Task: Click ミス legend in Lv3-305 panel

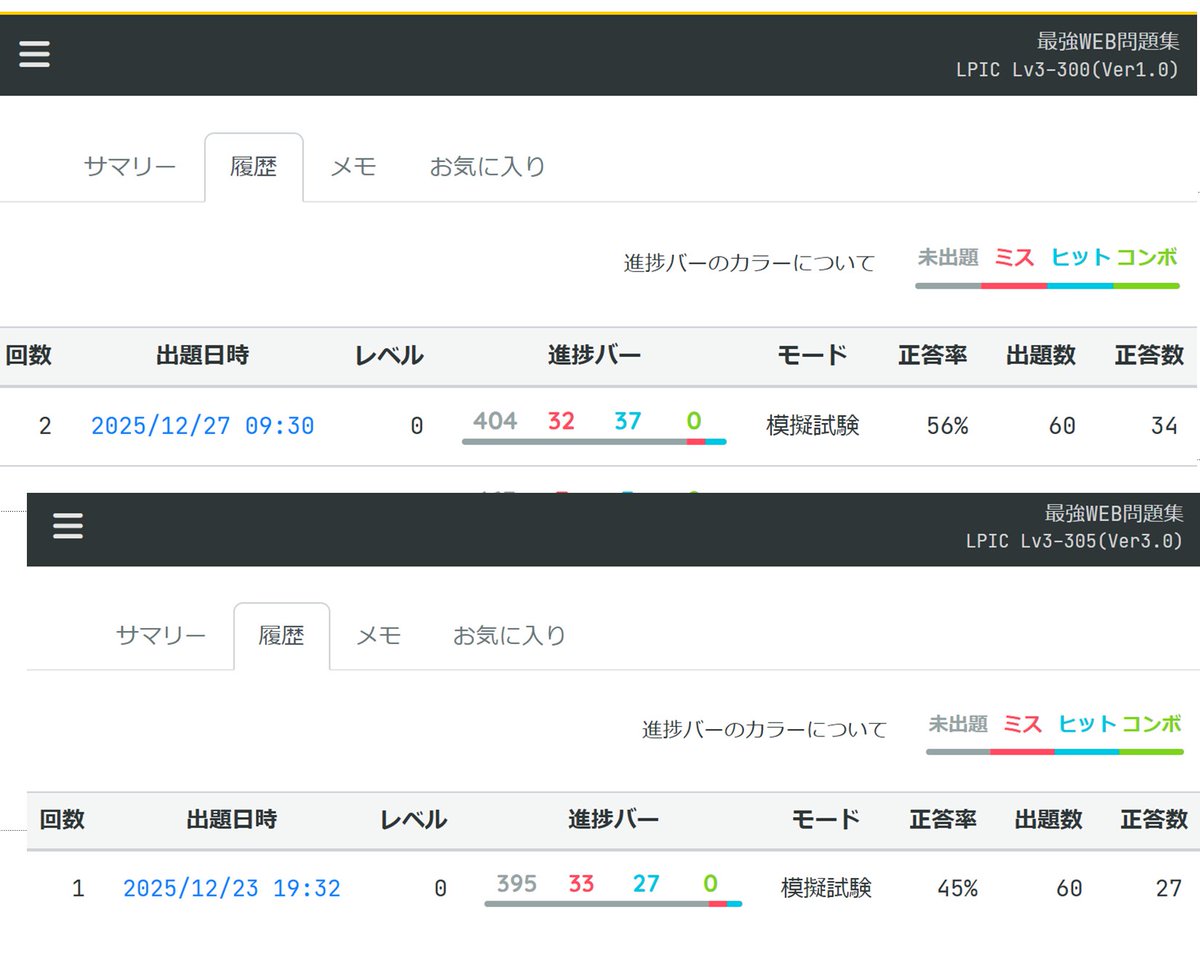Action: click(1022, 724)
